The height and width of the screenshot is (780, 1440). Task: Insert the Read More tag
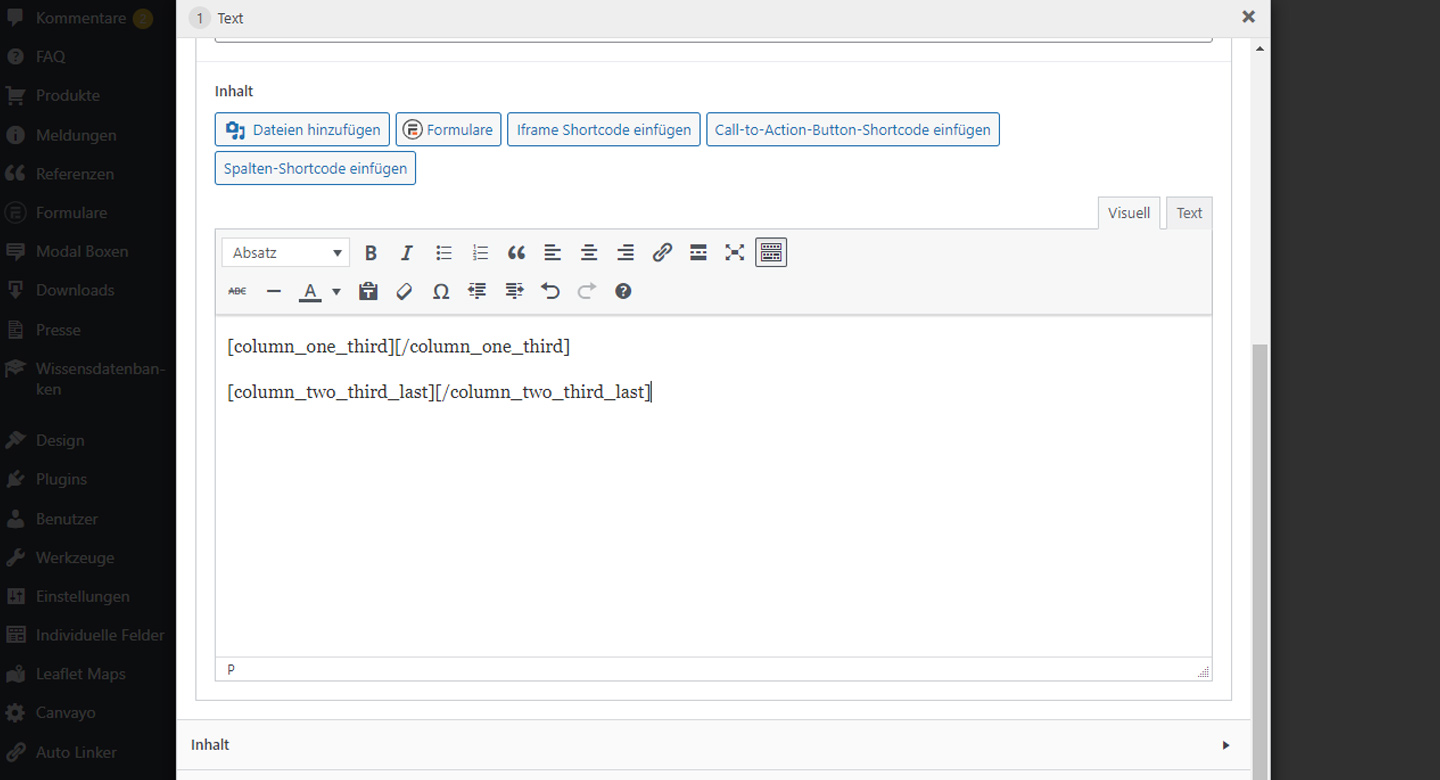(x=698, y=253)
